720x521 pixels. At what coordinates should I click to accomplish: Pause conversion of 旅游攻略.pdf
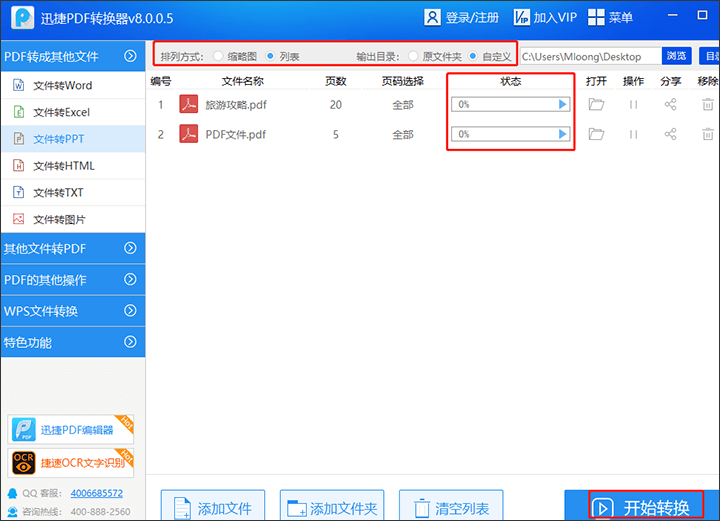click(x=633, y=105)
